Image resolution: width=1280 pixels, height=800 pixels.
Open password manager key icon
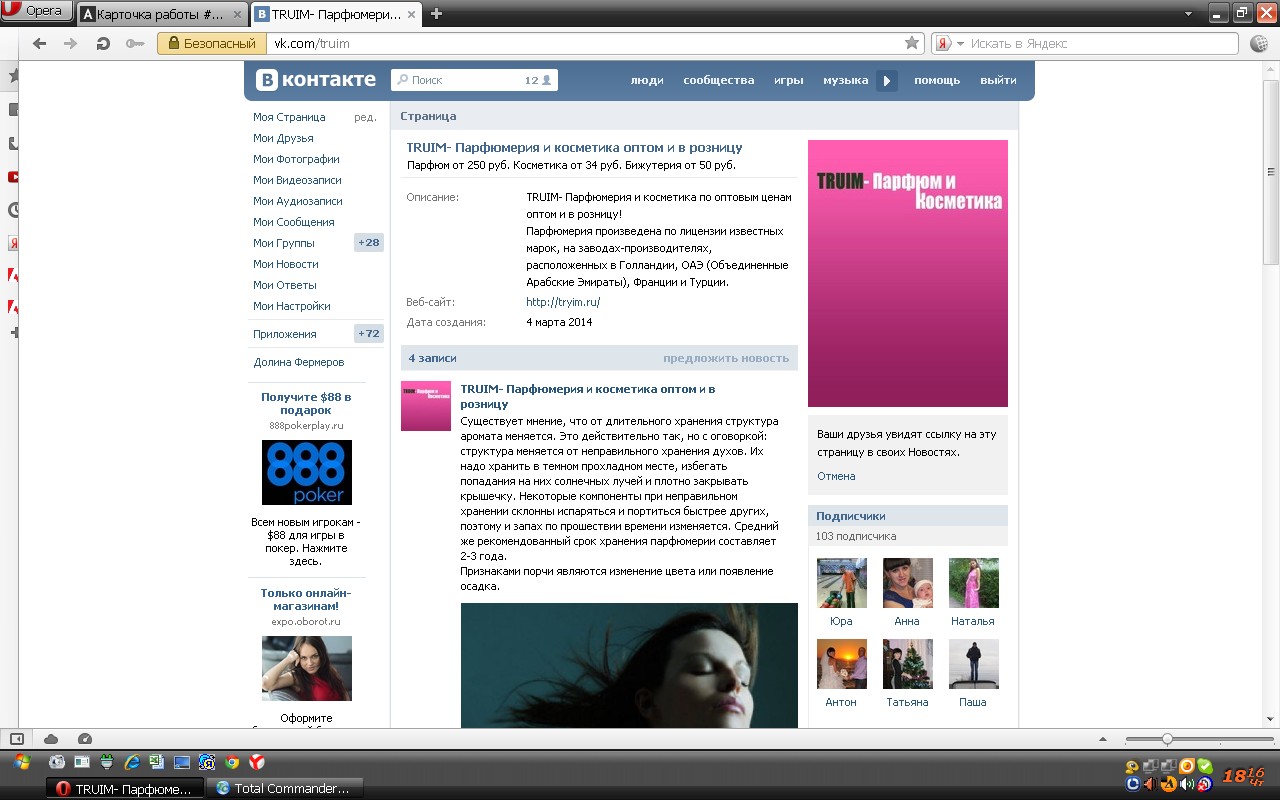[134, 43]
